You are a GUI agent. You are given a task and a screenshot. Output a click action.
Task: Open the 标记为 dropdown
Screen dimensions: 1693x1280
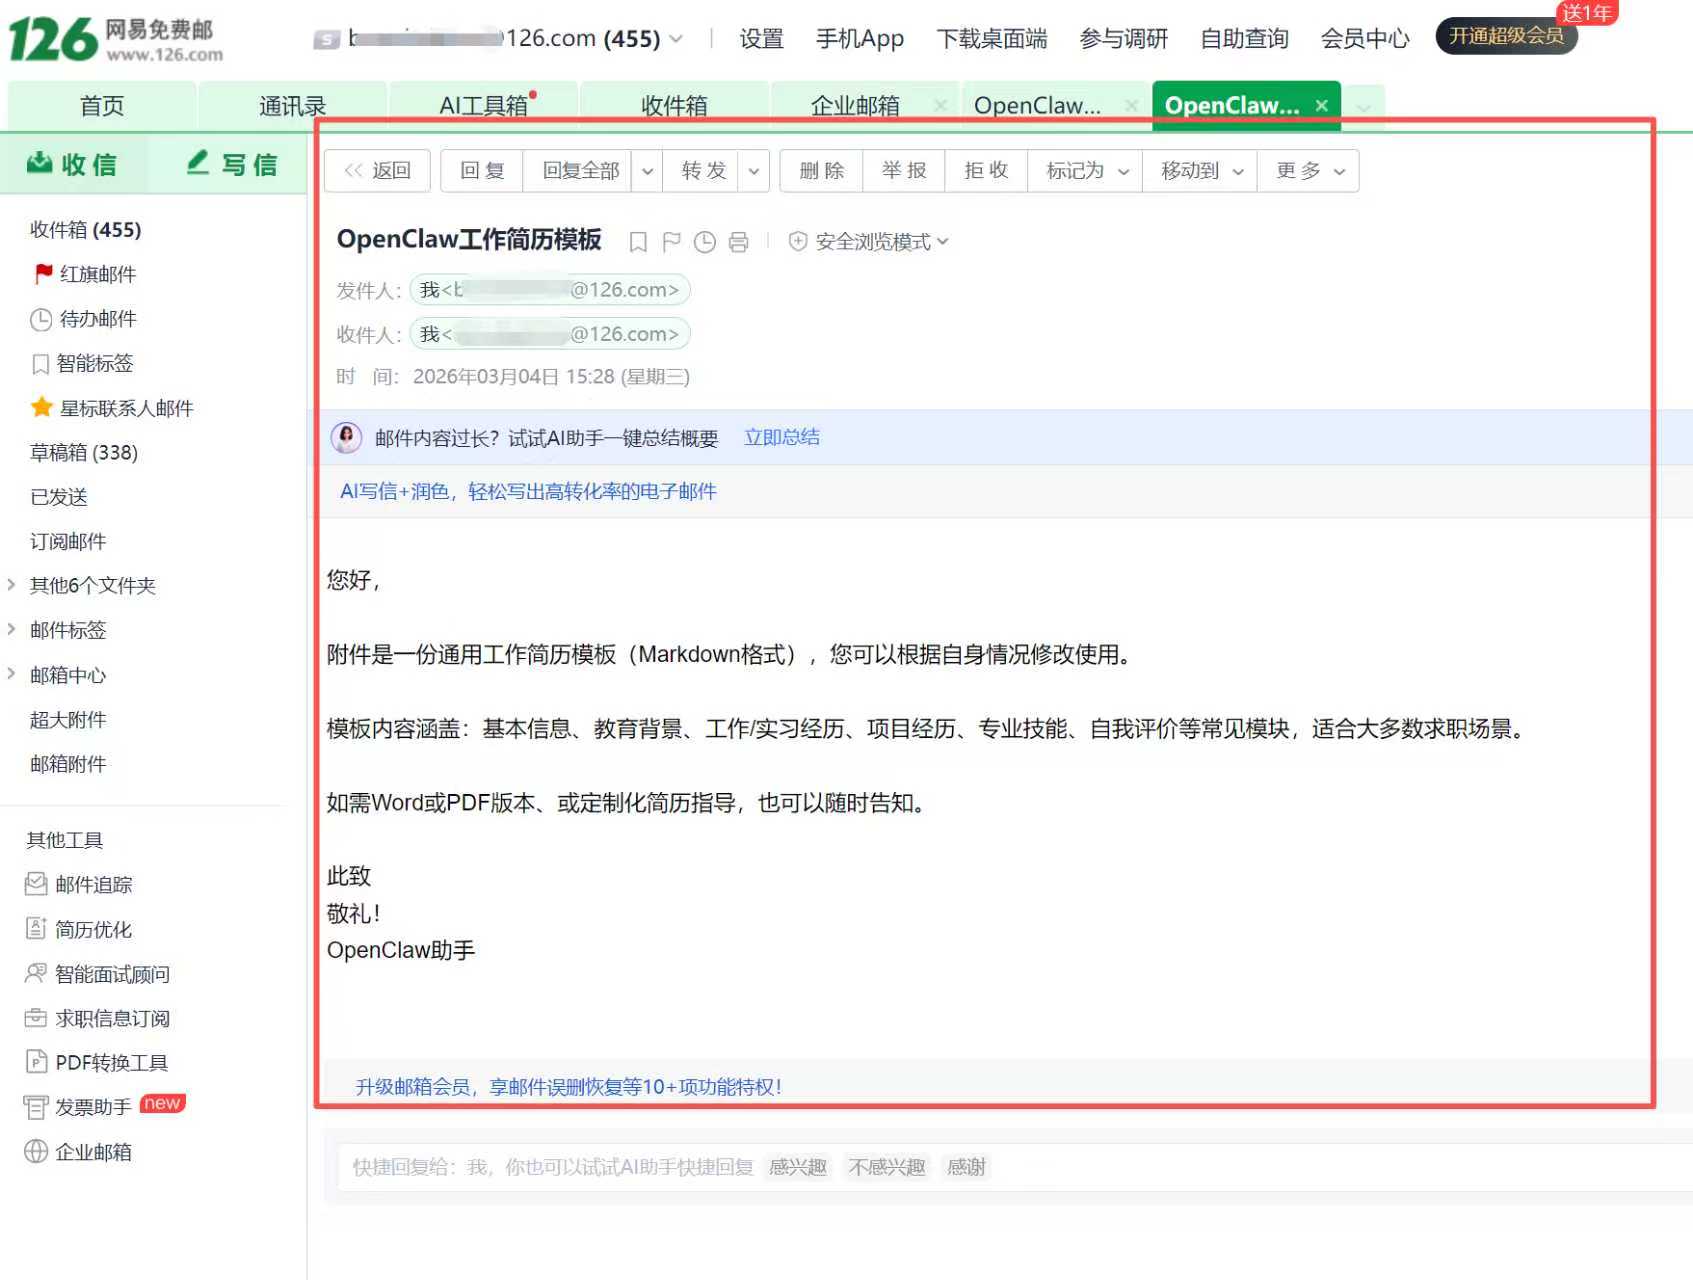pos(1086,171)
